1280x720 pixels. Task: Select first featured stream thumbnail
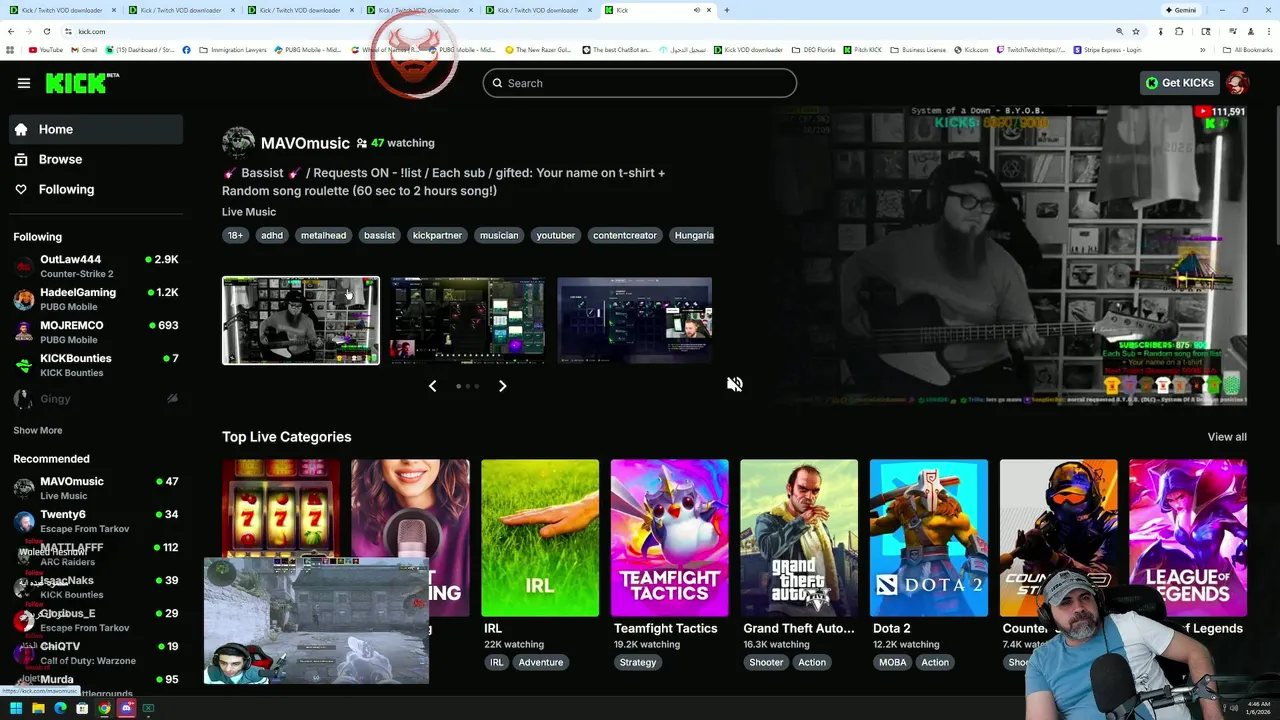301,321
